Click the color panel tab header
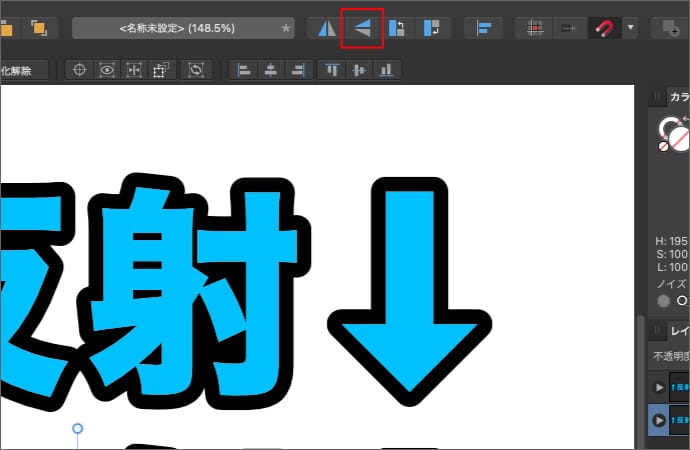 pyautogui.click(x=678, y=97)
